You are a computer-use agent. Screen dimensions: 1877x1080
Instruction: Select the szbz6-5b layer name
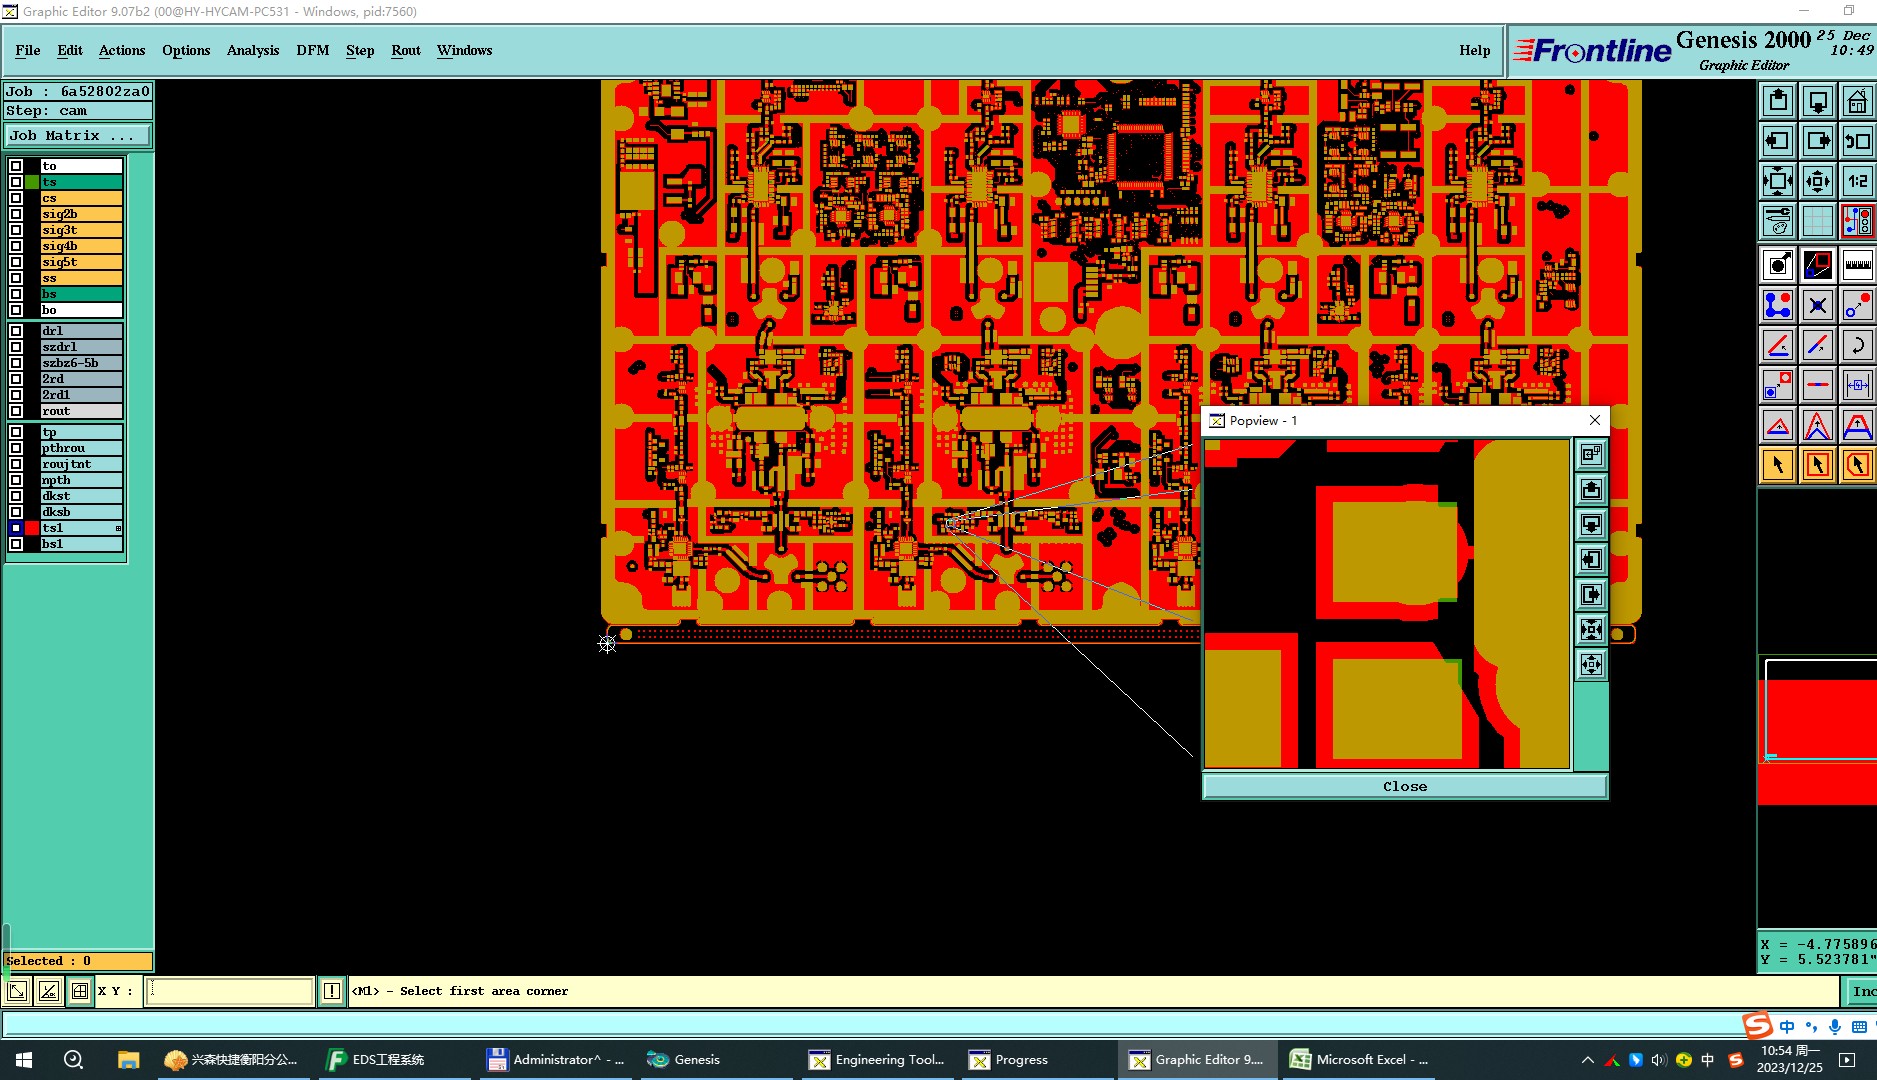point(81,363)
